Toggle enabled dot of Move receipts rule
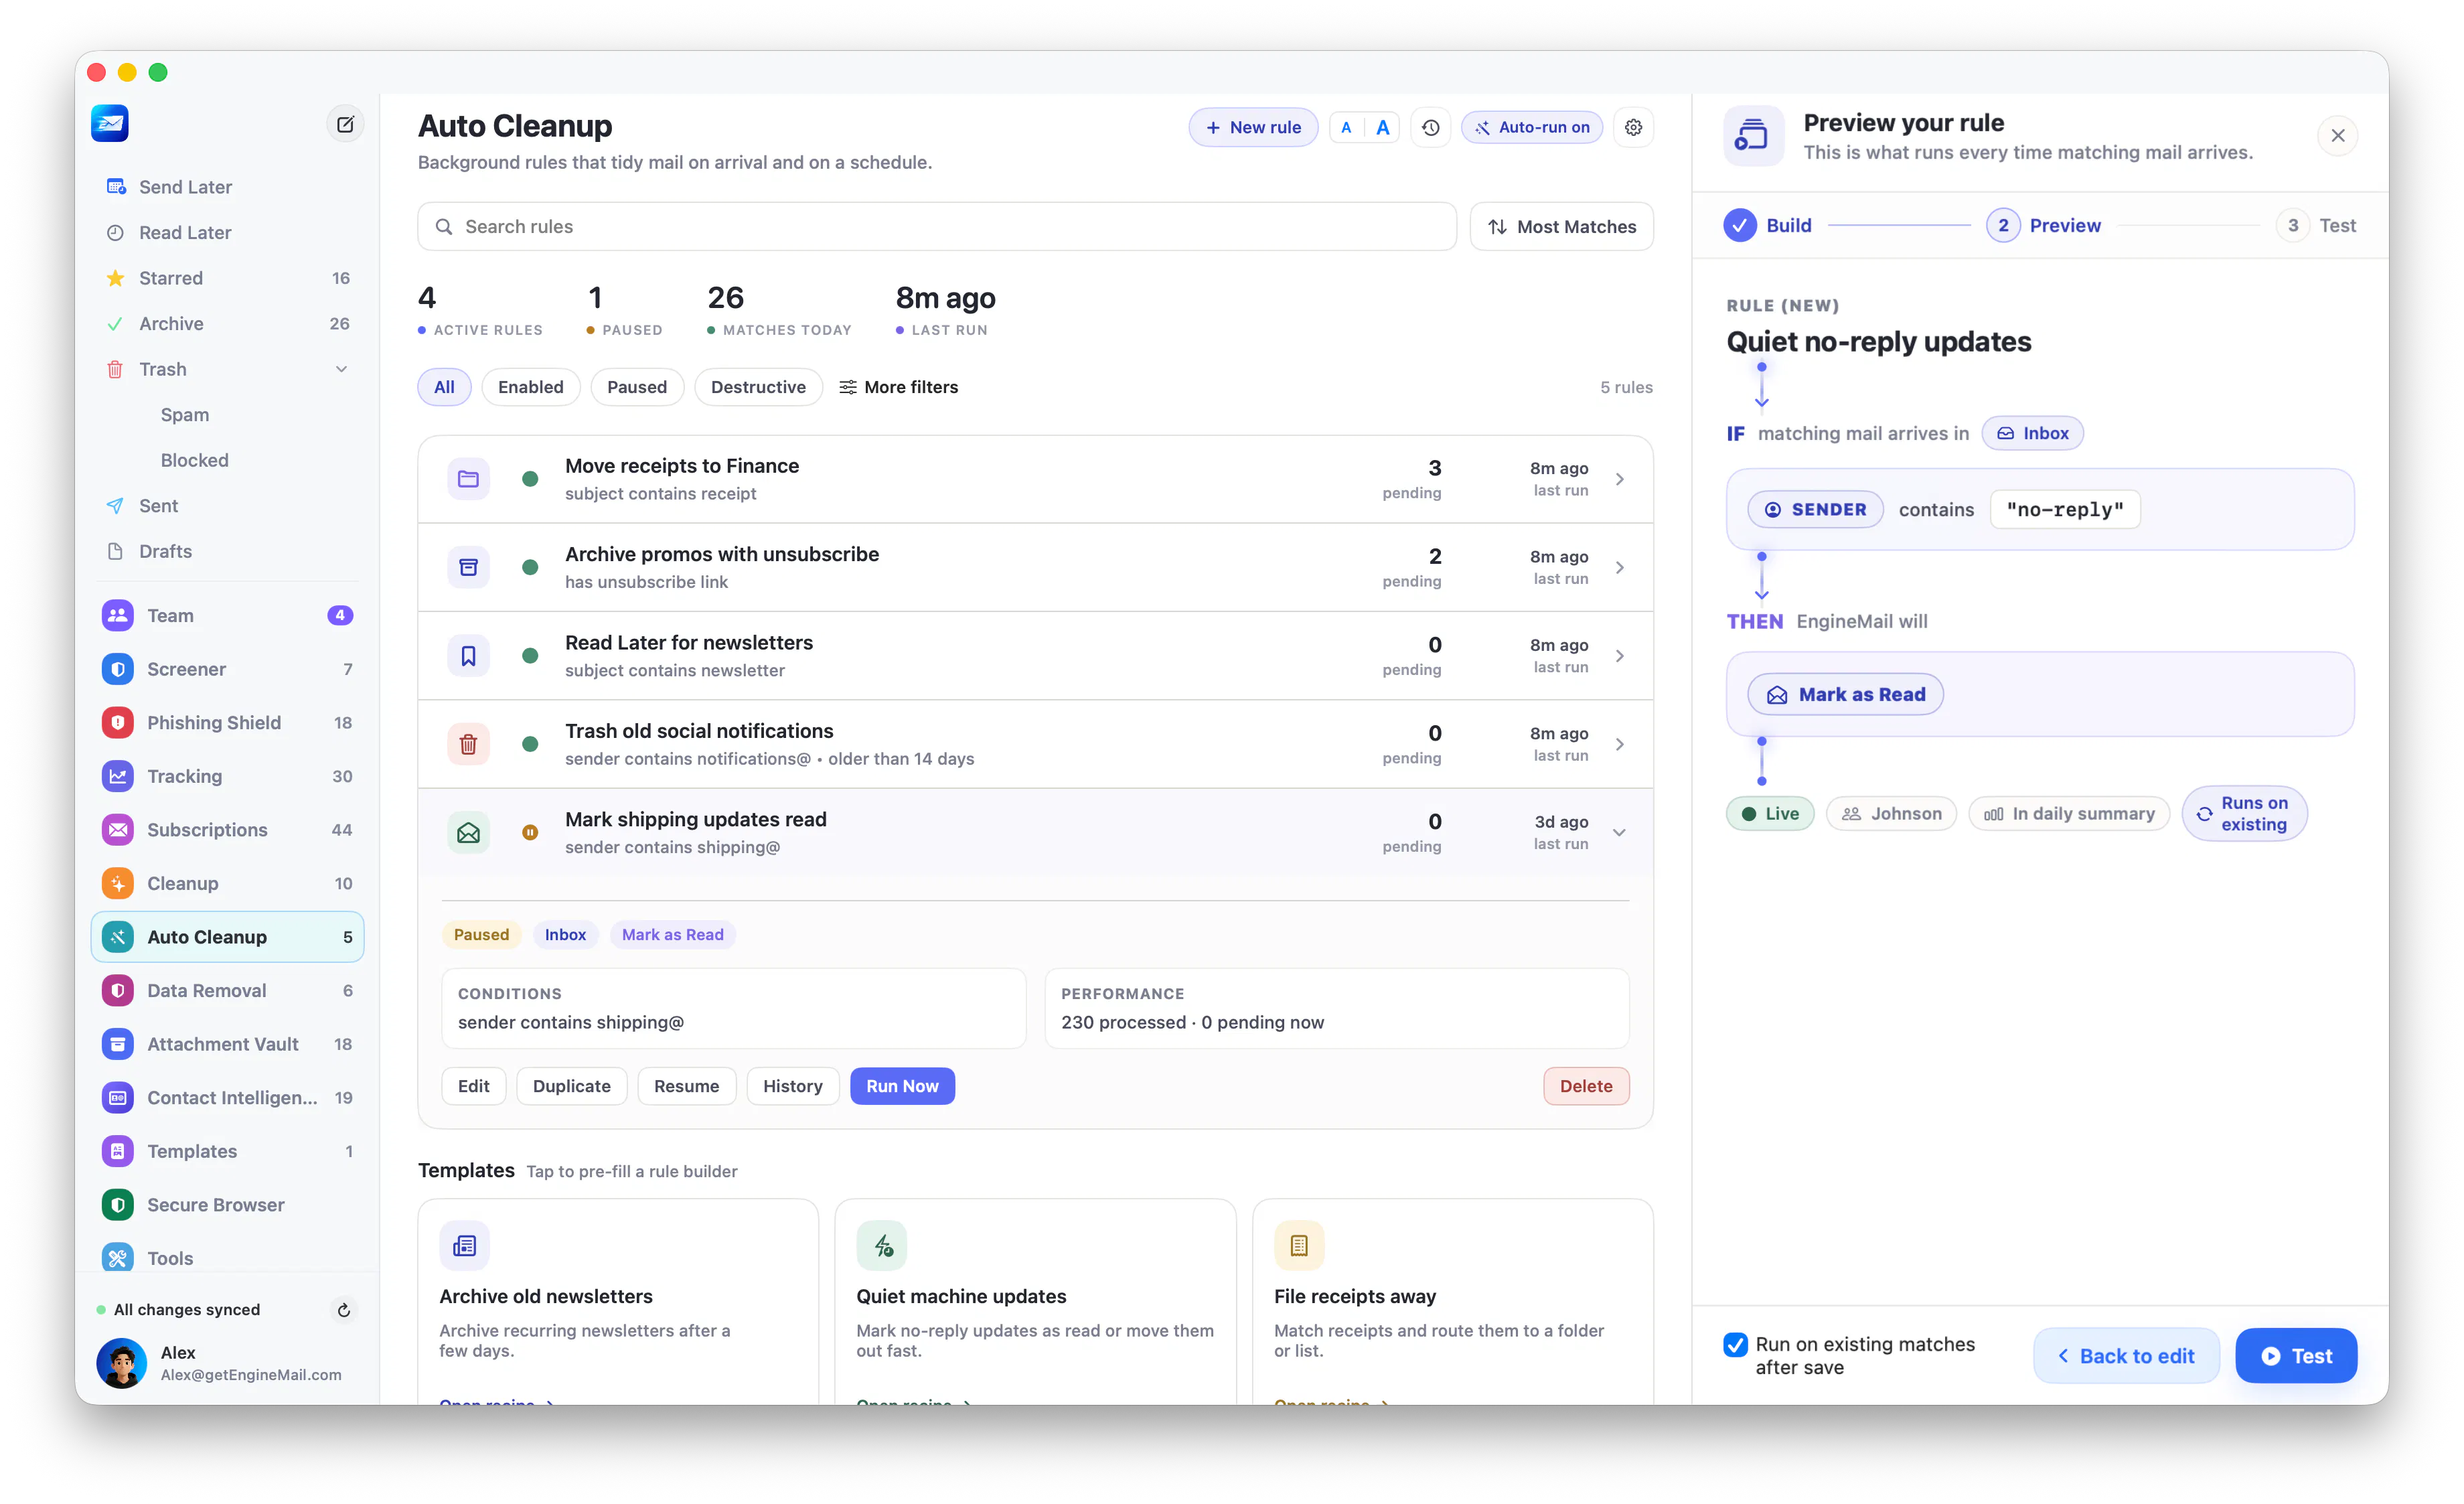 (530, 479)
